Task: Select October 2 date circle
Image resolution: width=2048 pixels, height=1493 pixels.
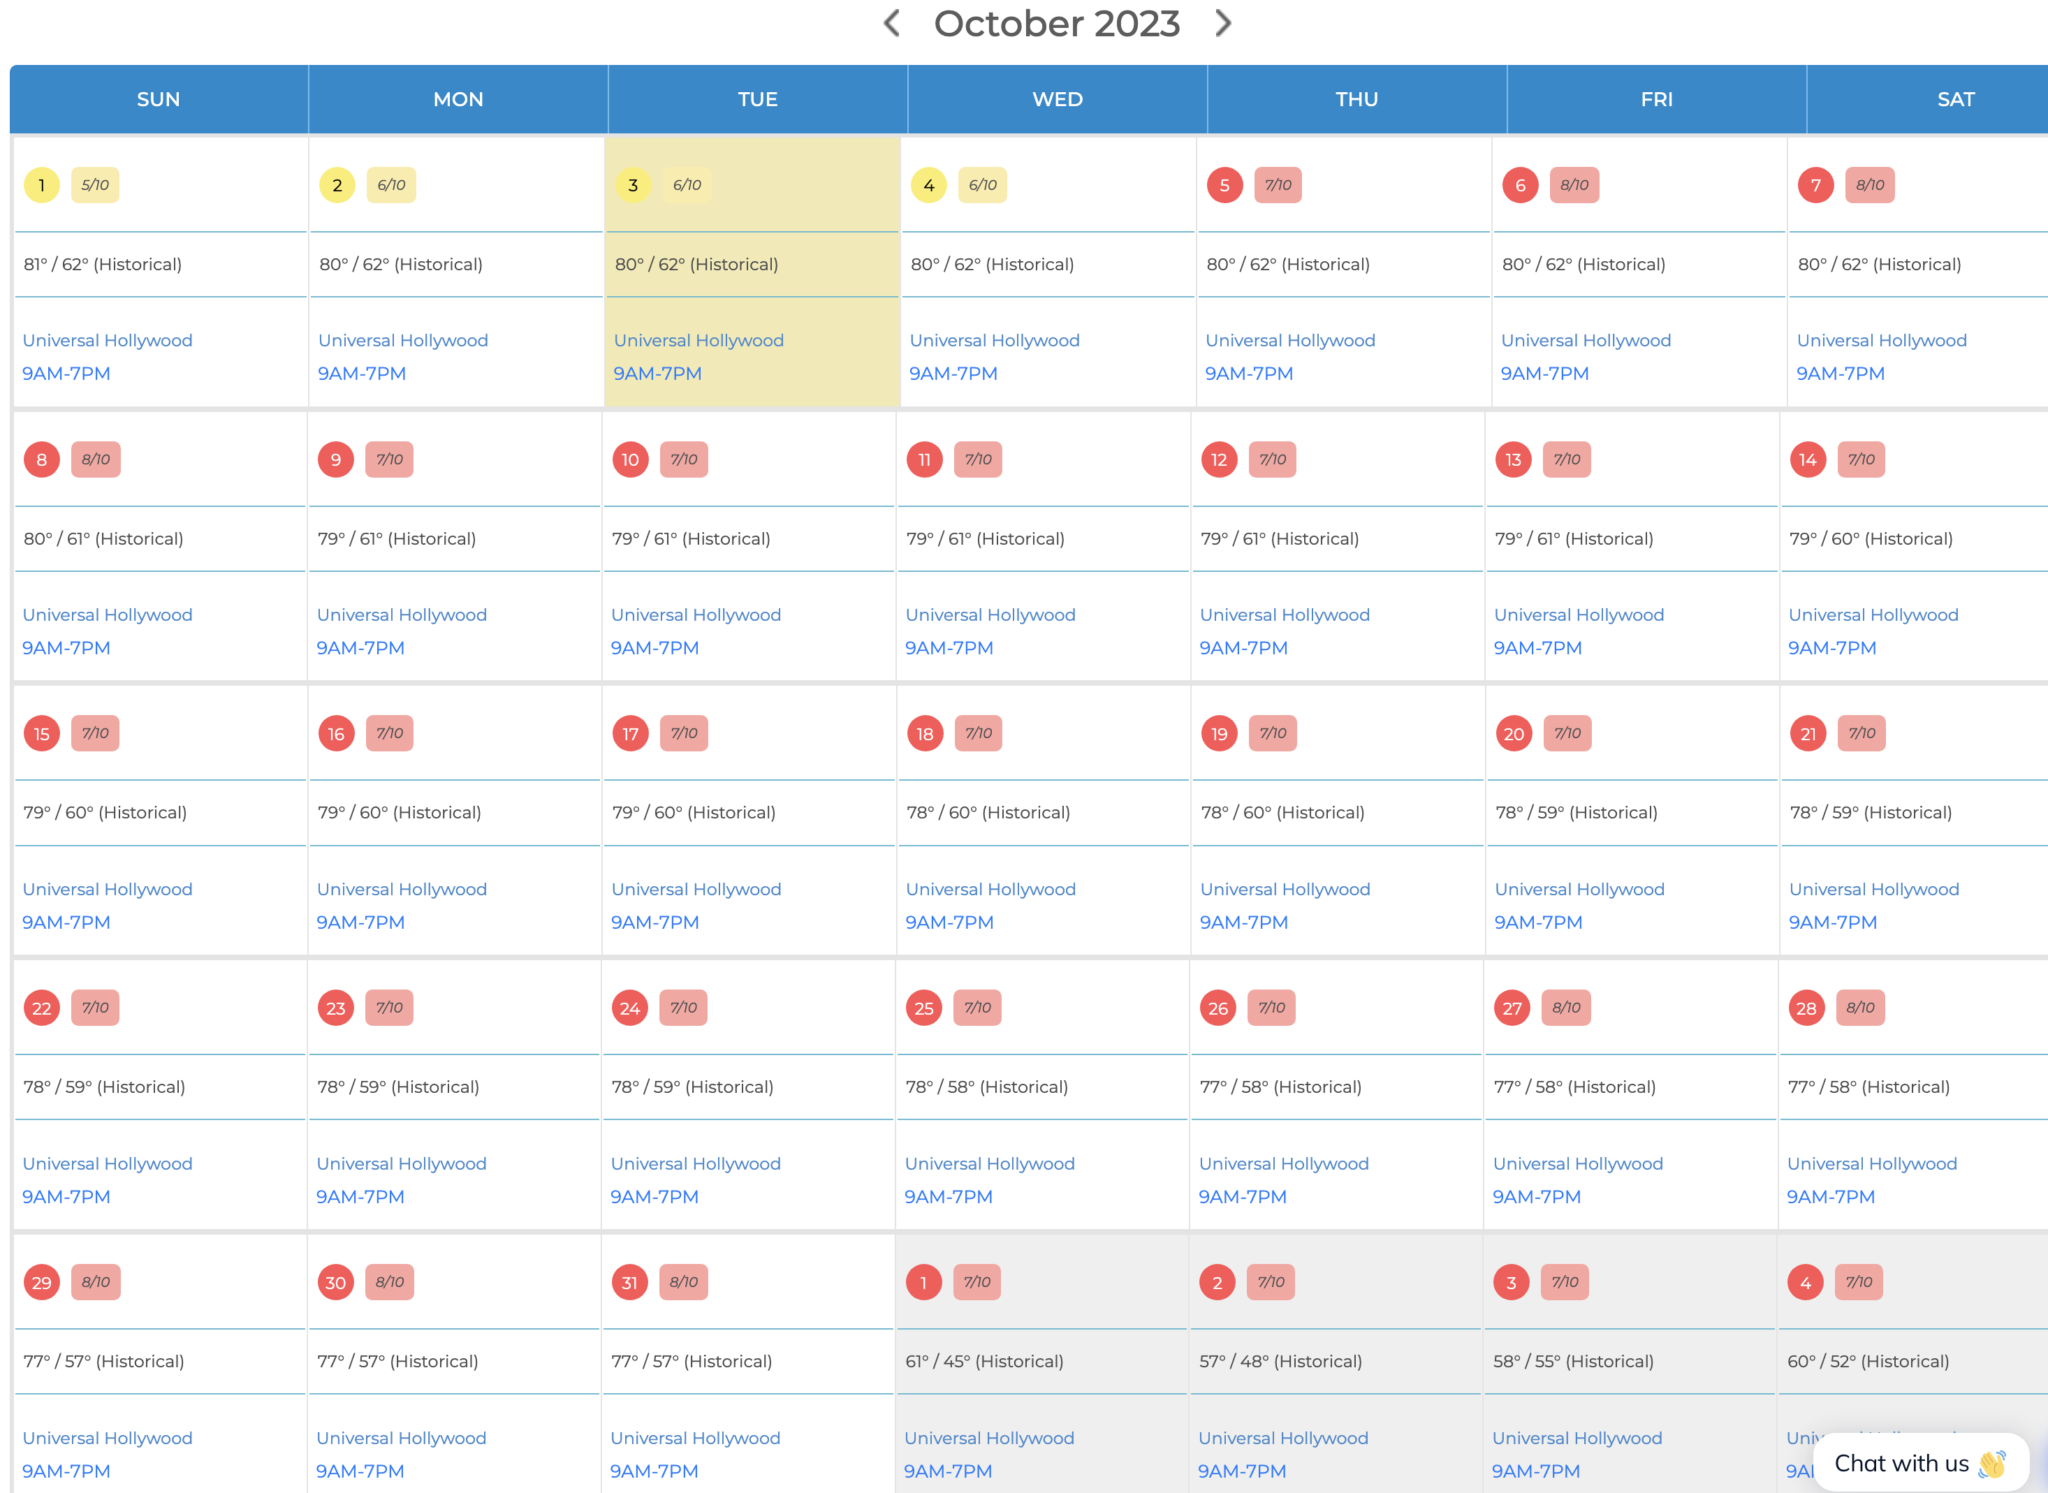Action: click(x=337, y=185)
